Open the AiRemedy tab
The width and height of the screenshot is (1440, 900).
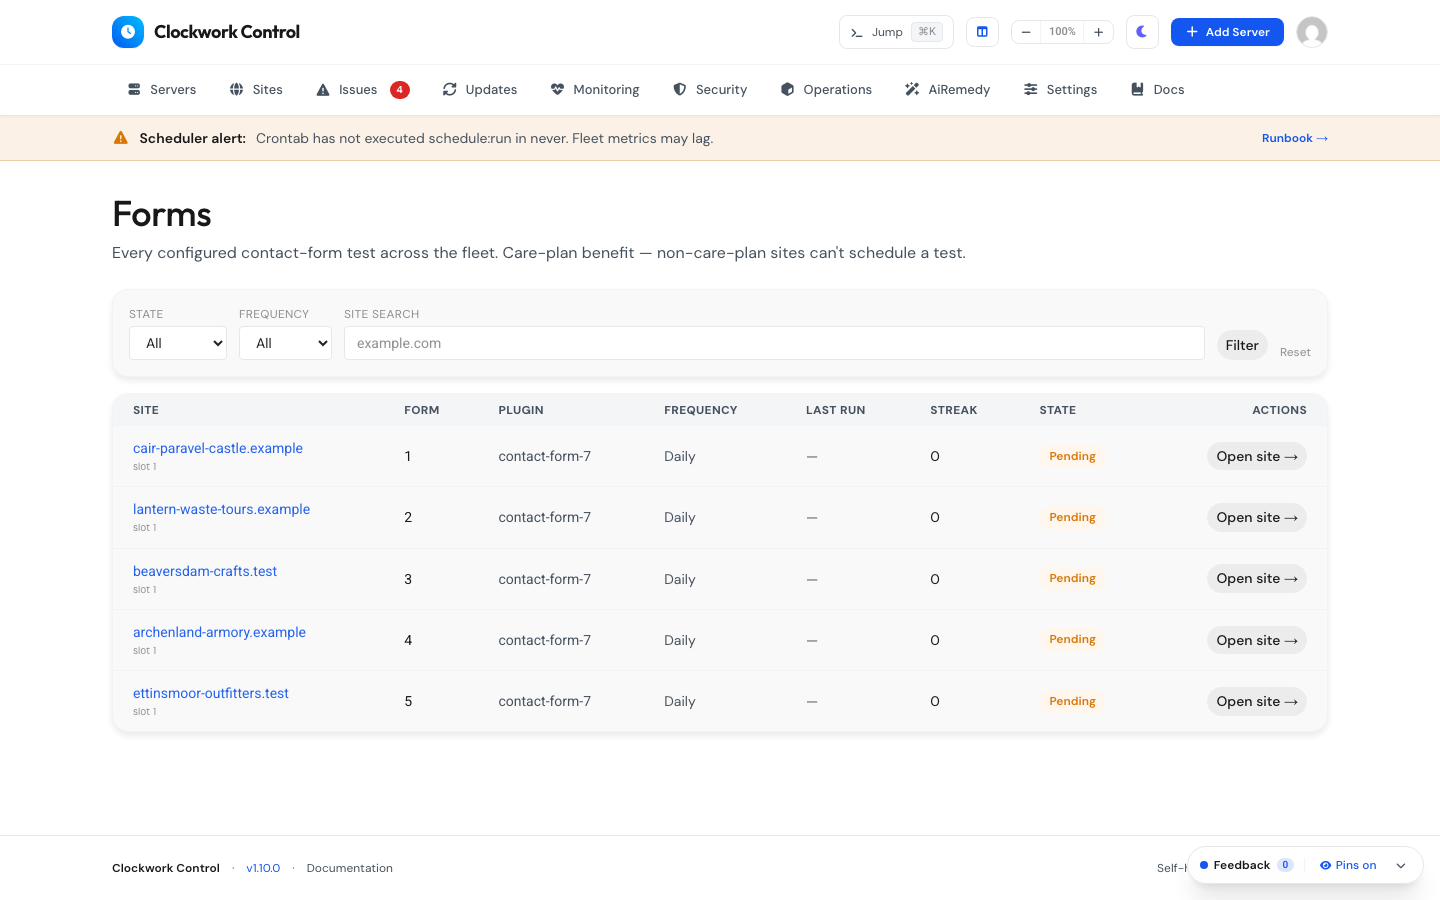pyautogui.click(x=947, y=90)
